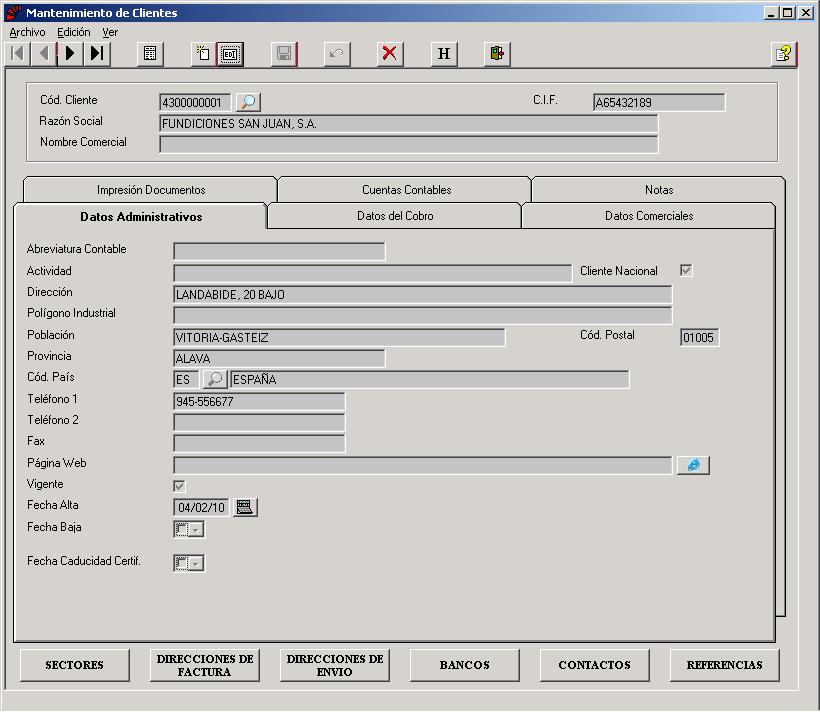Open the Ver menu
This screenshot has height=712, width=820.
point(110,32)
